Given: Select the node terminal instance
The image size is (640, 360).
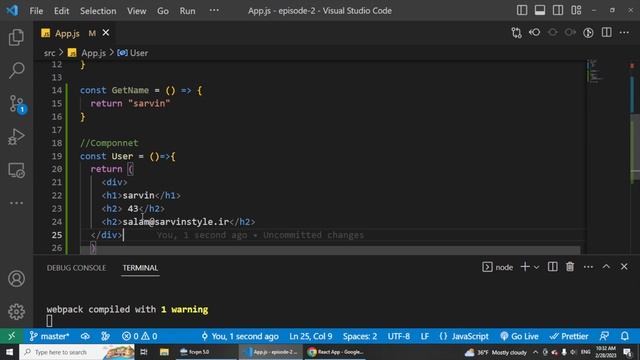Looking at the screenshot, I should click(x=498, y=267).
